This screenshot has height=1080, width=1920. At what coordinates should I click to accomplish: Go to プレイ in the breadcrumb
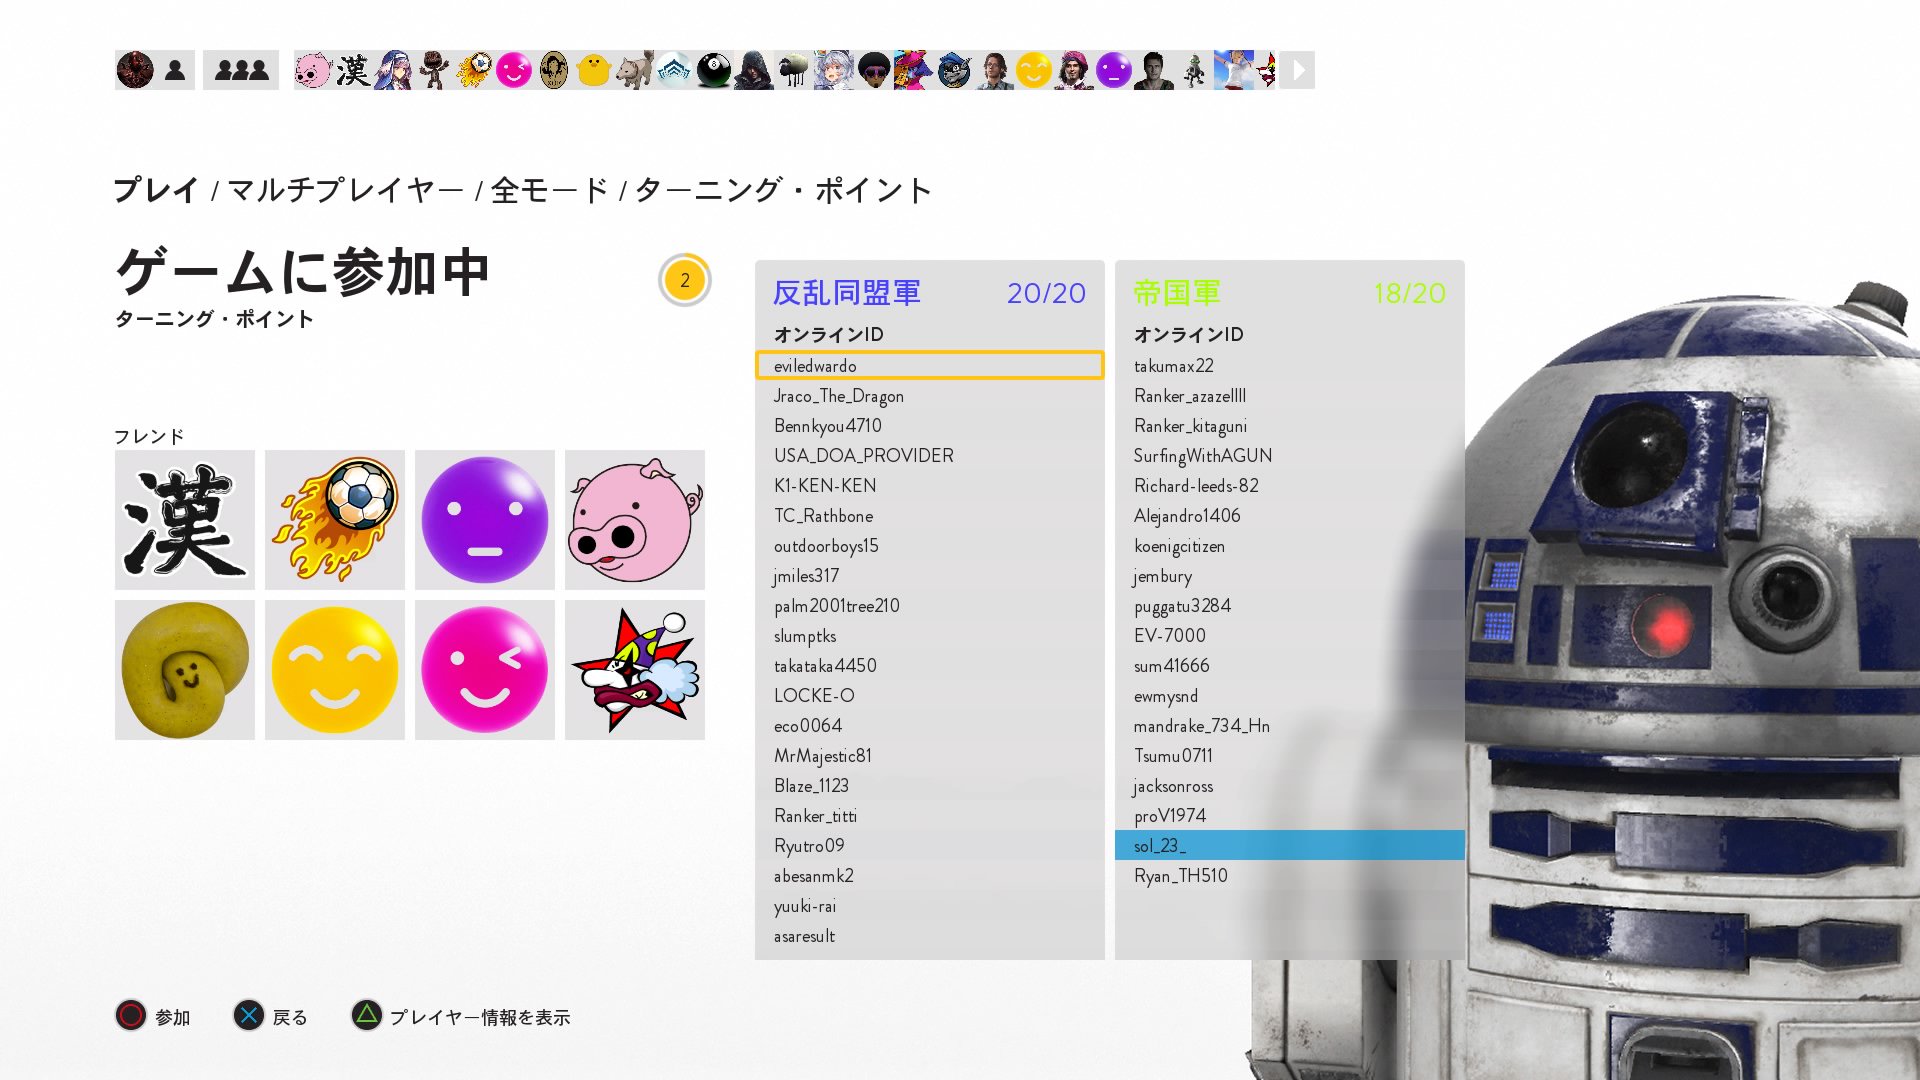tap(157, 190)
